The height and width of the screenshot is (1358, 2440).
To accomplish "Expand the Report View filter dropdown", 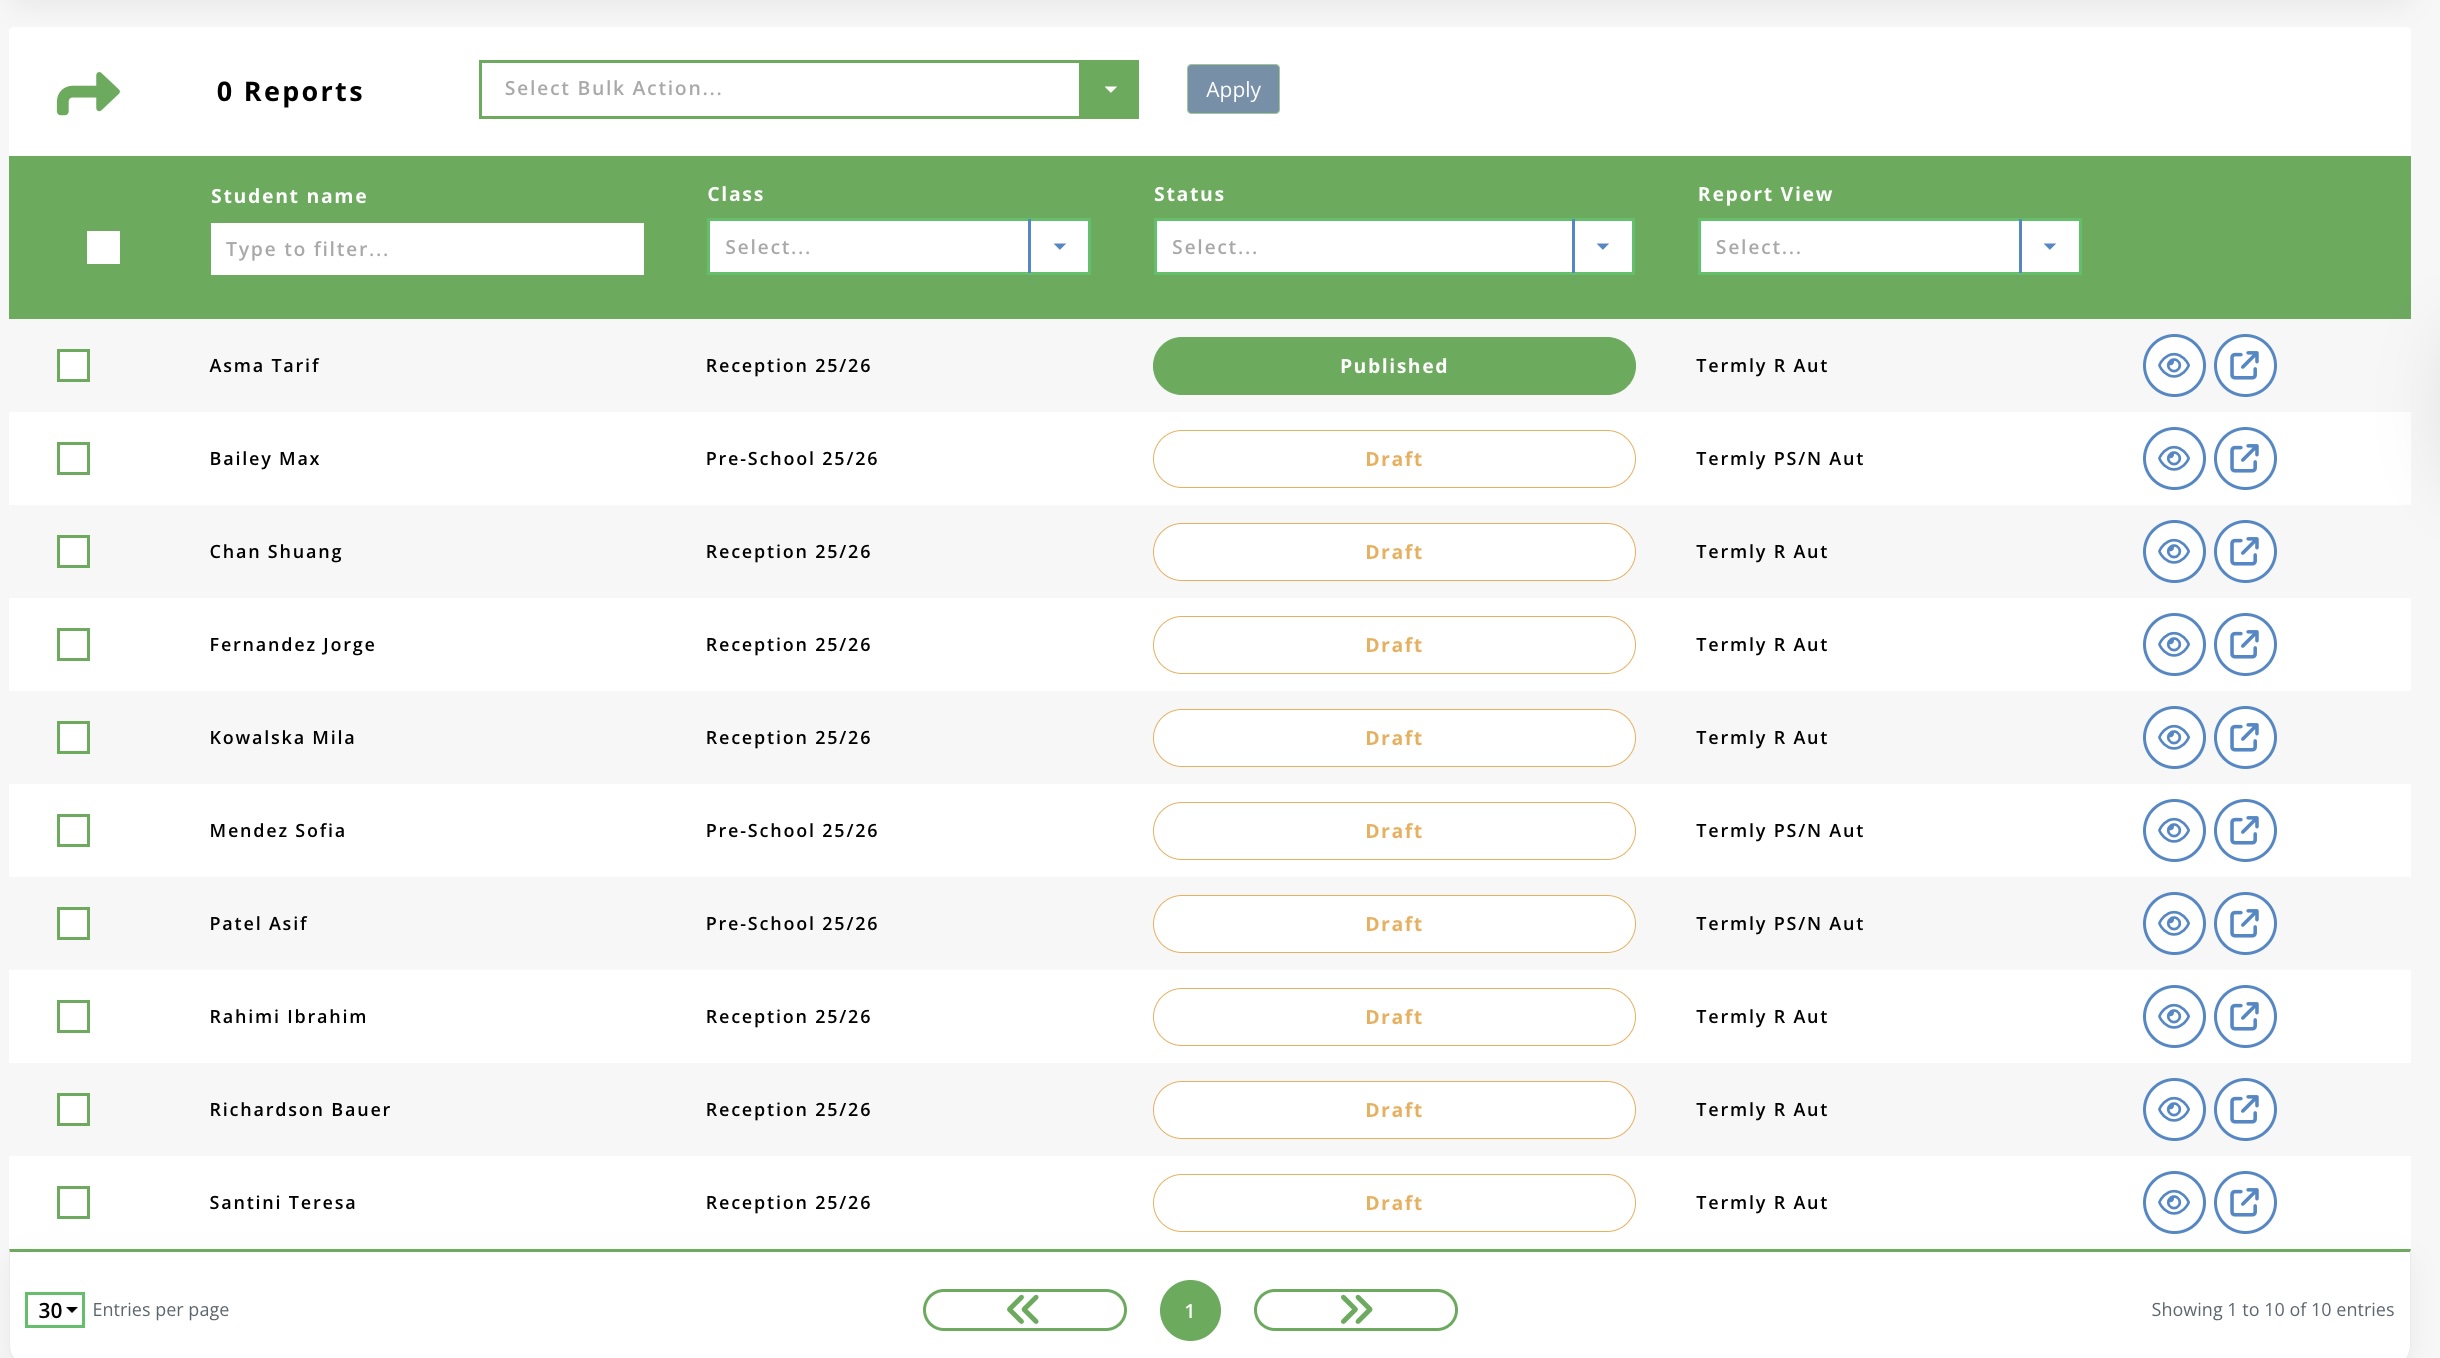I will 2049,247.
